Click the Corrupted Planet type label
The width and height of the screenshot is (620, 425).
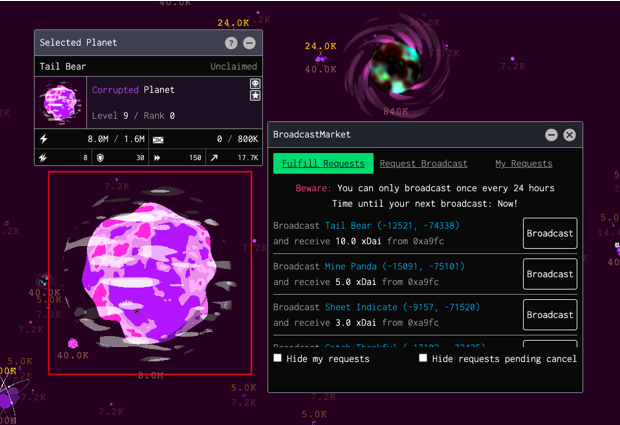(x=133, y=90)
